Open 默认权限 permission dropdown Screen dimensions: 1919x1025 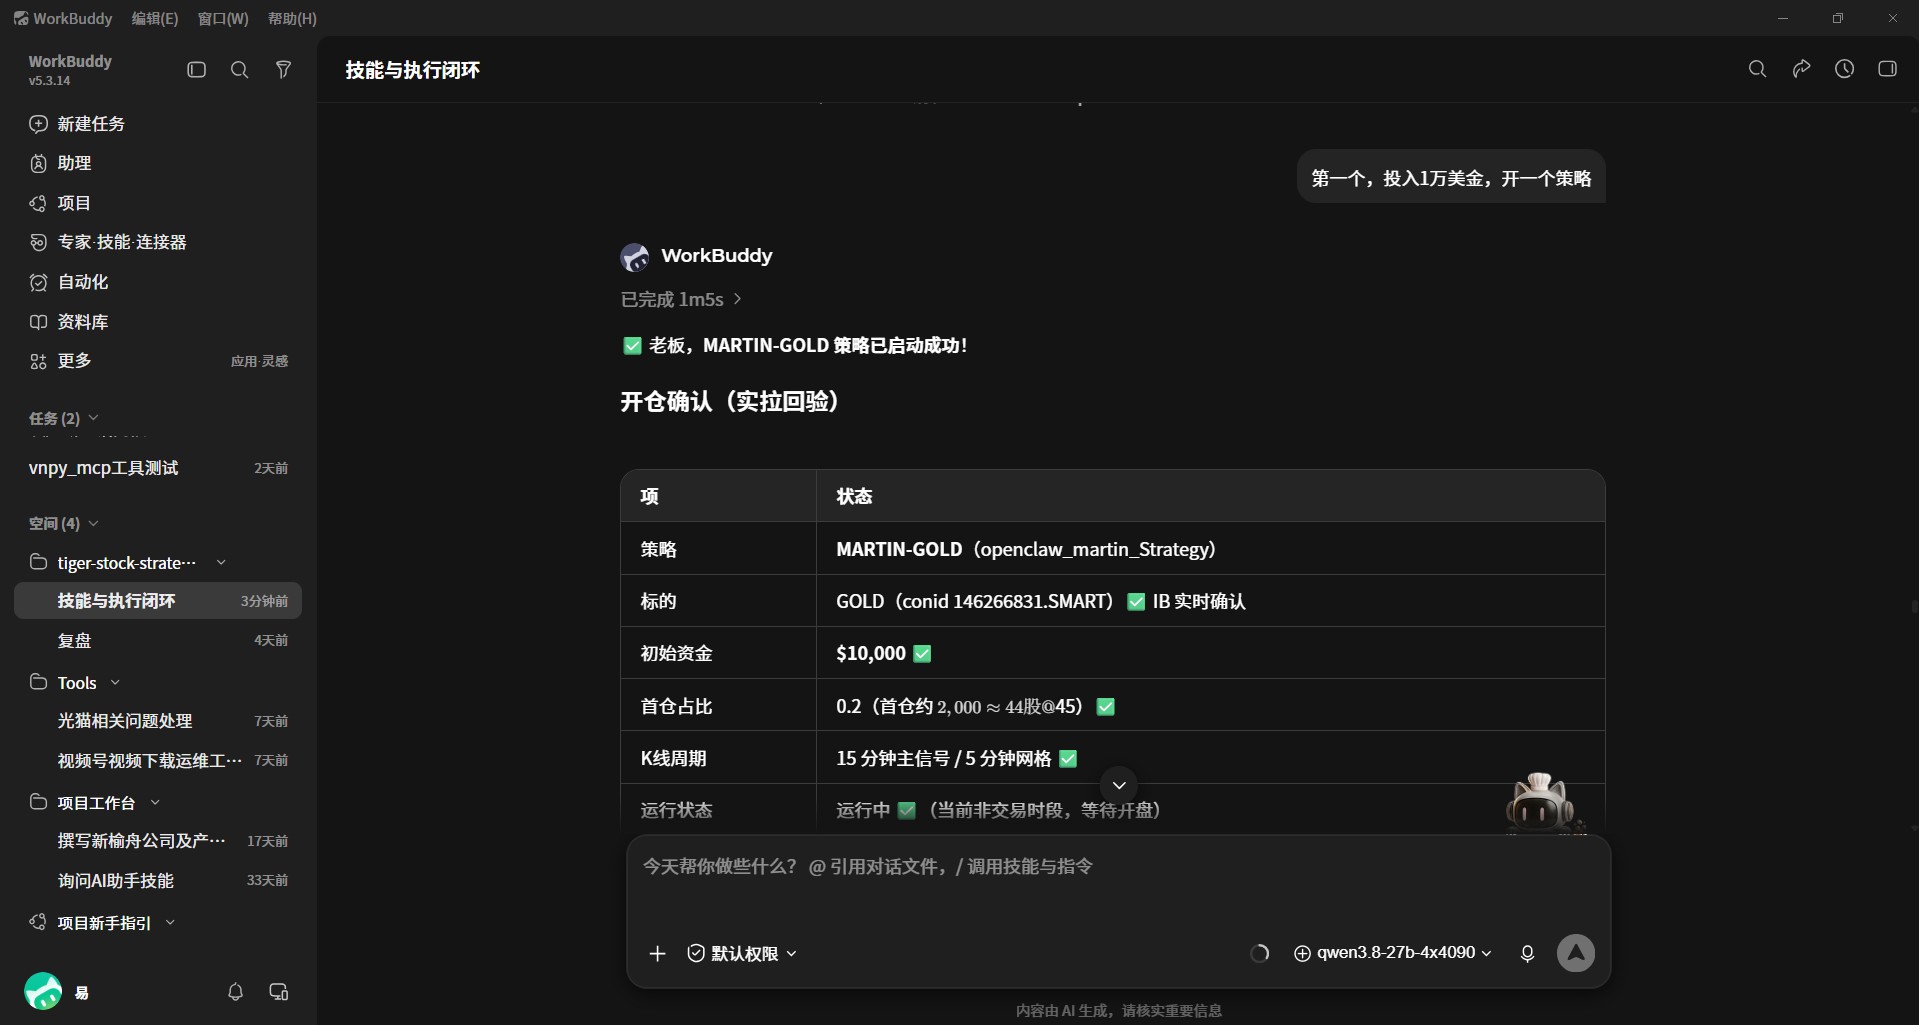[742, 954]
